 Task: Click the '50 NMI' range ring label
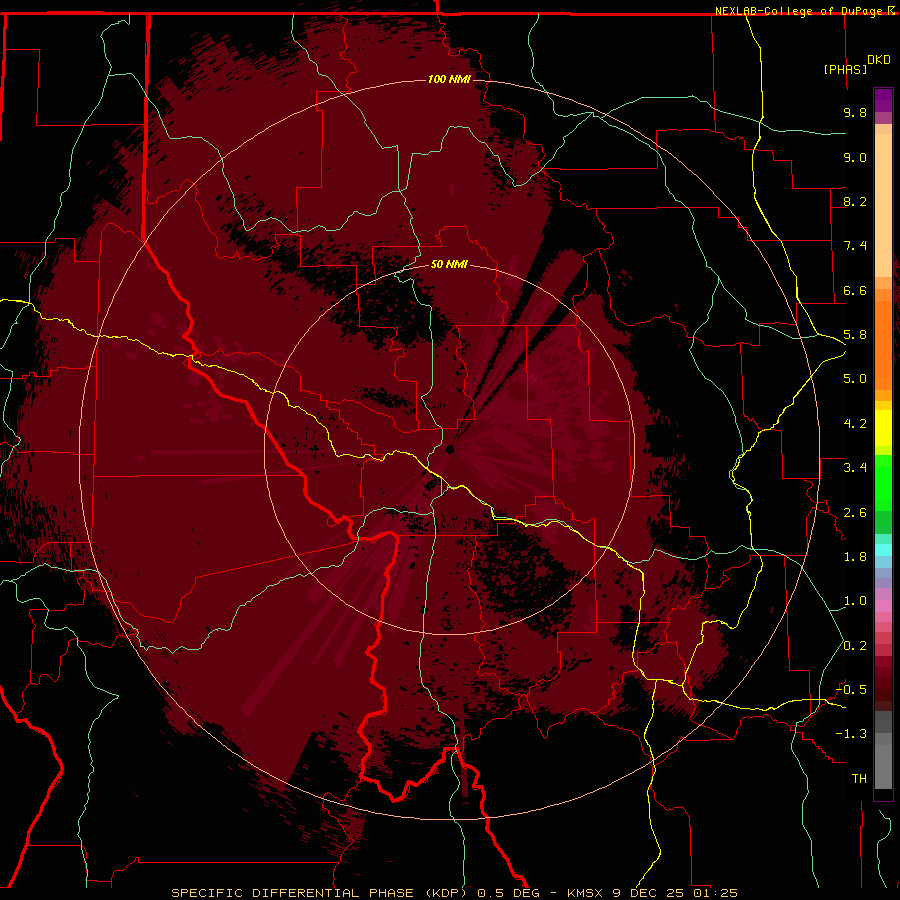[x=449, y=264]
